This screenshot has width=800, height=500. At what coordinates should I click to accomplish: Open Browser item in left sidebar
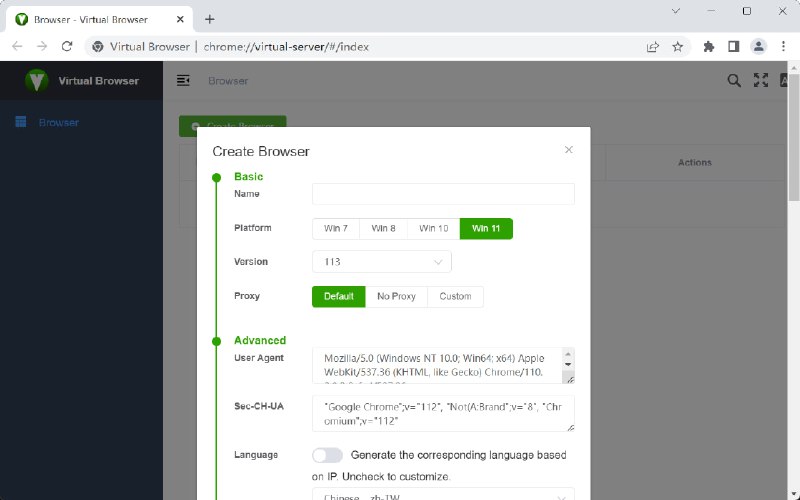[58, 122]
